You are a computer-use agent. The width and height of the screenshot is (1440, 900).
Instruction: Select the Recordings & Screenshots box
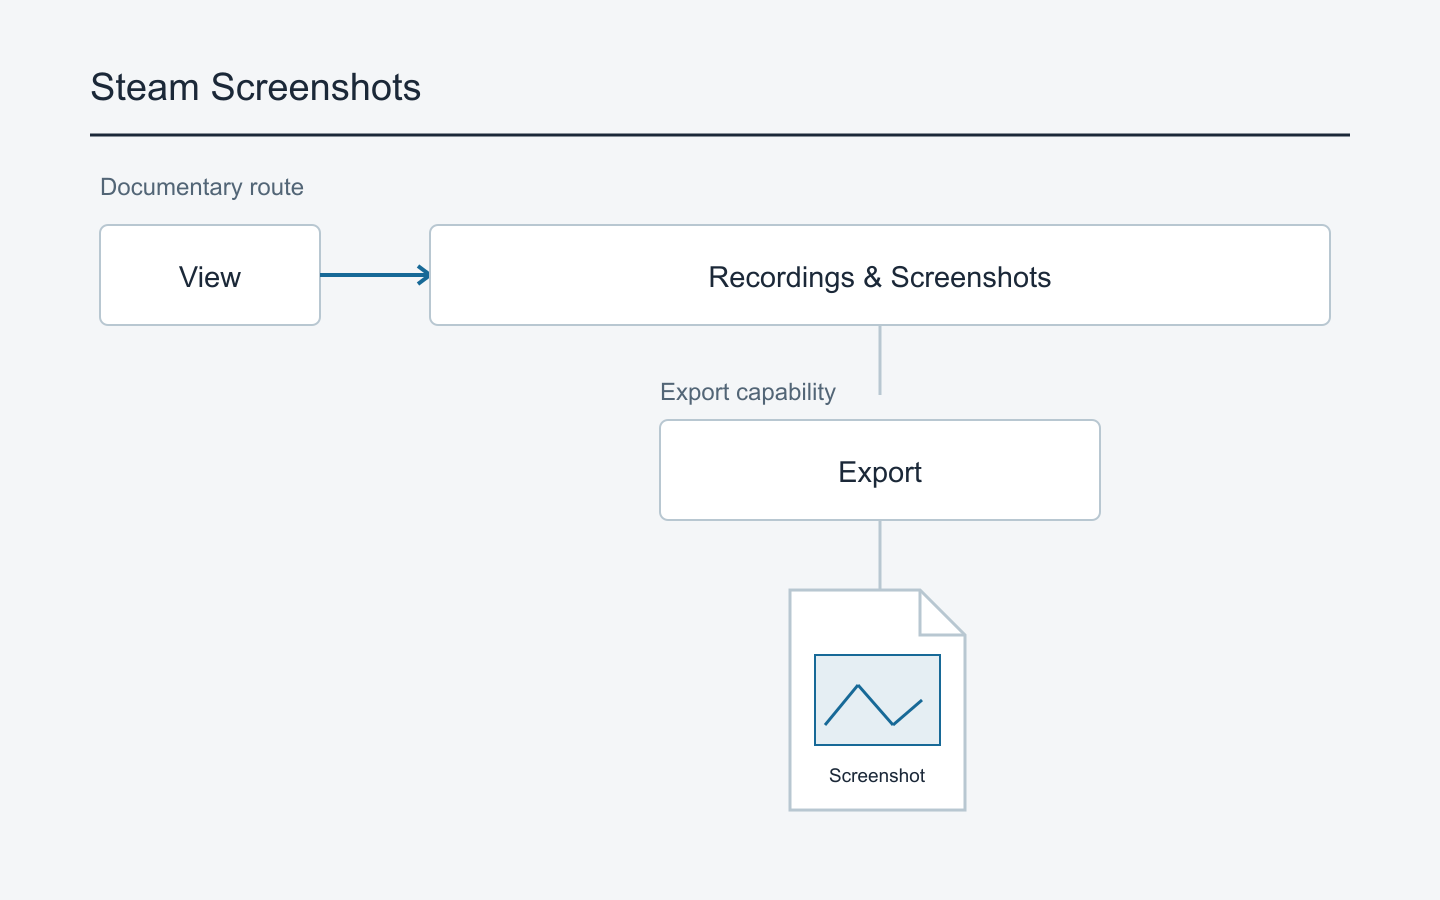(x=880, y=275)
